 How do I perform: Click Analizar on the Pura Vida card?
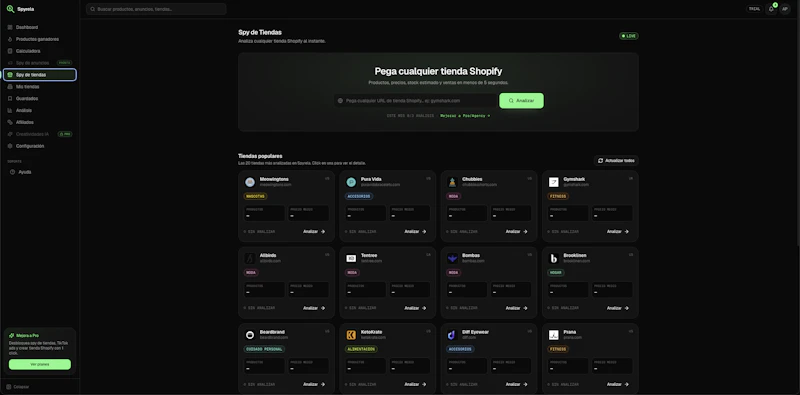coord(415,232)
